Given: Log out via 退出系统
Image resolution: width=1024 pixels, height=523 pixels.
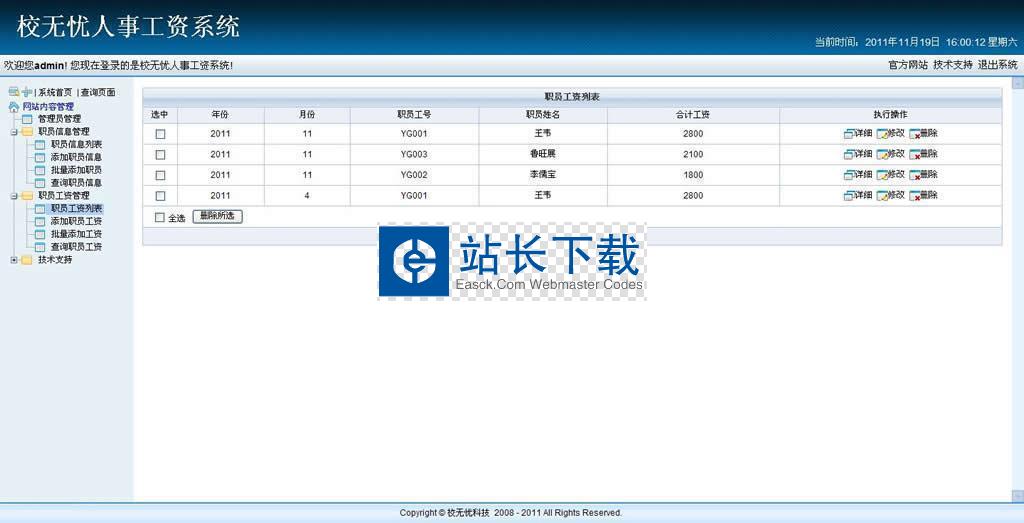Looking at the screenshot, I should click(x=997, y=65).
